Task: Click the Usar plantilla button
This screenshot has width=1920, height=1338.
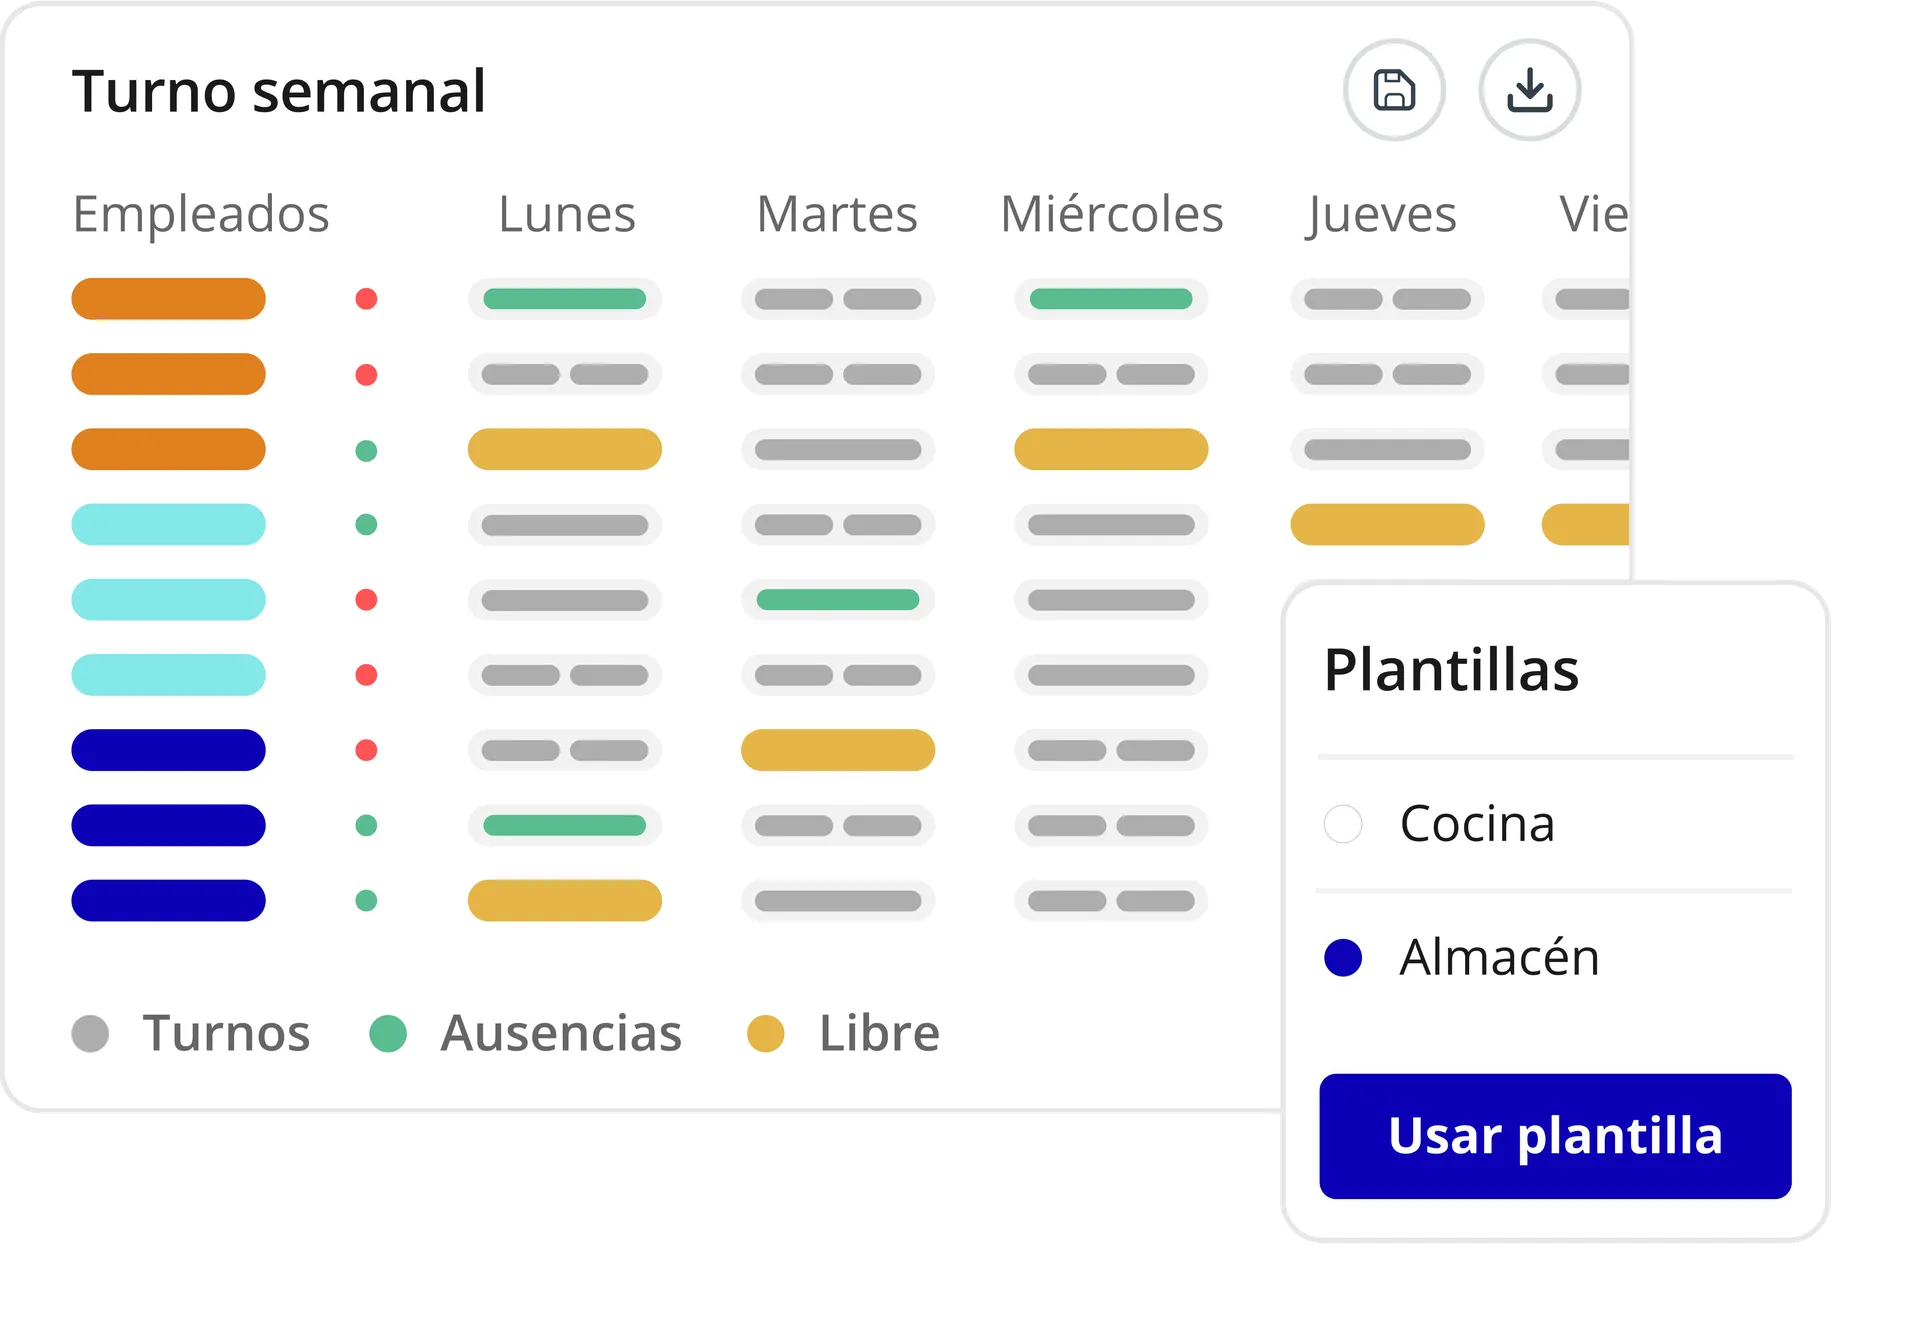Action: pyautogui.click(x=1555, y=1136)
